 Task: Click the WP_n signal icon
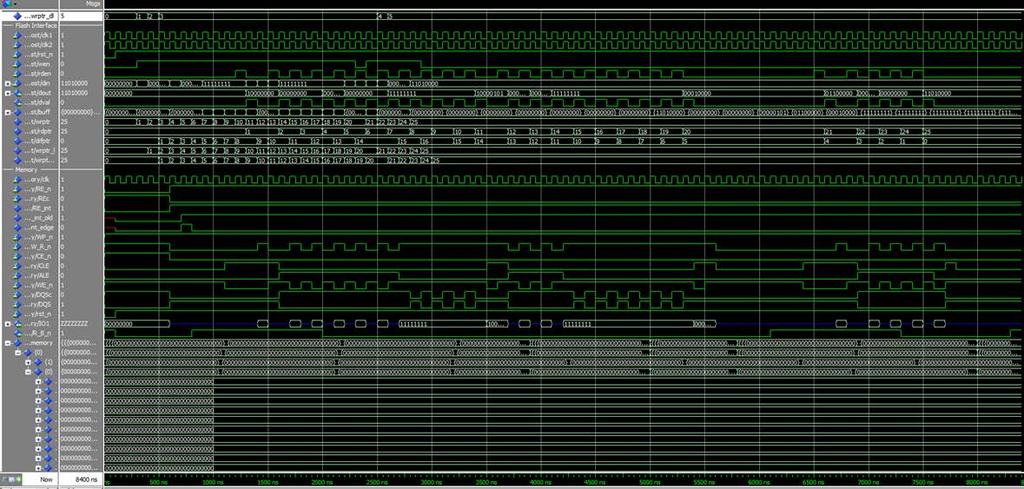(18, 237)
